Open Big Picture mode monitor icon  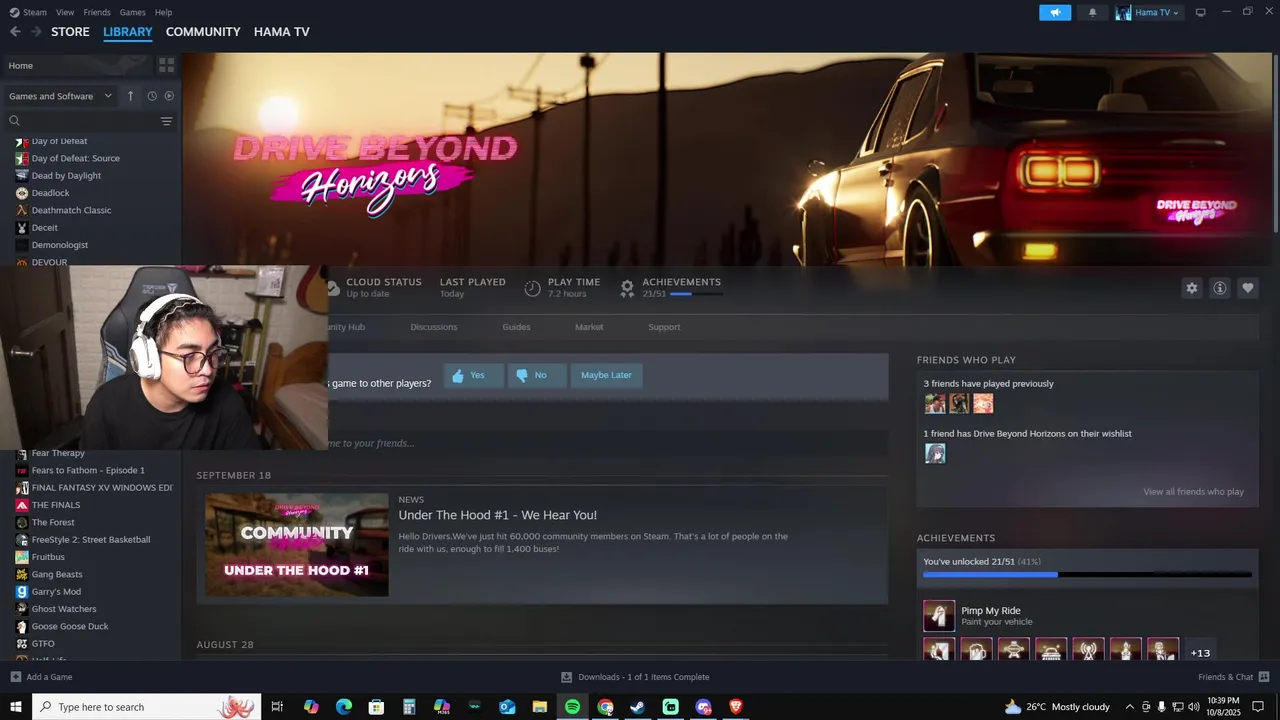(1200, 12)
